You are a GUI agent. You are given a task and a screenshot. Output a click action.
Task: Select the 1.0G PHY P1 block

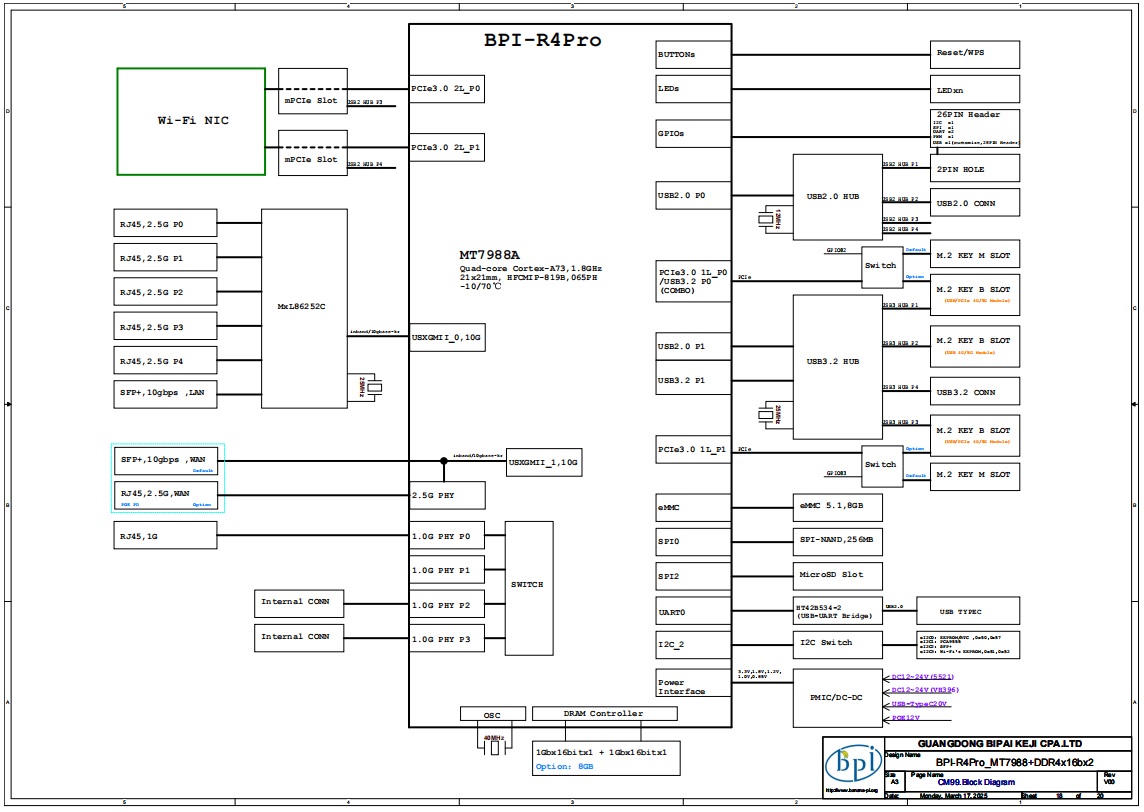[447, 571]
